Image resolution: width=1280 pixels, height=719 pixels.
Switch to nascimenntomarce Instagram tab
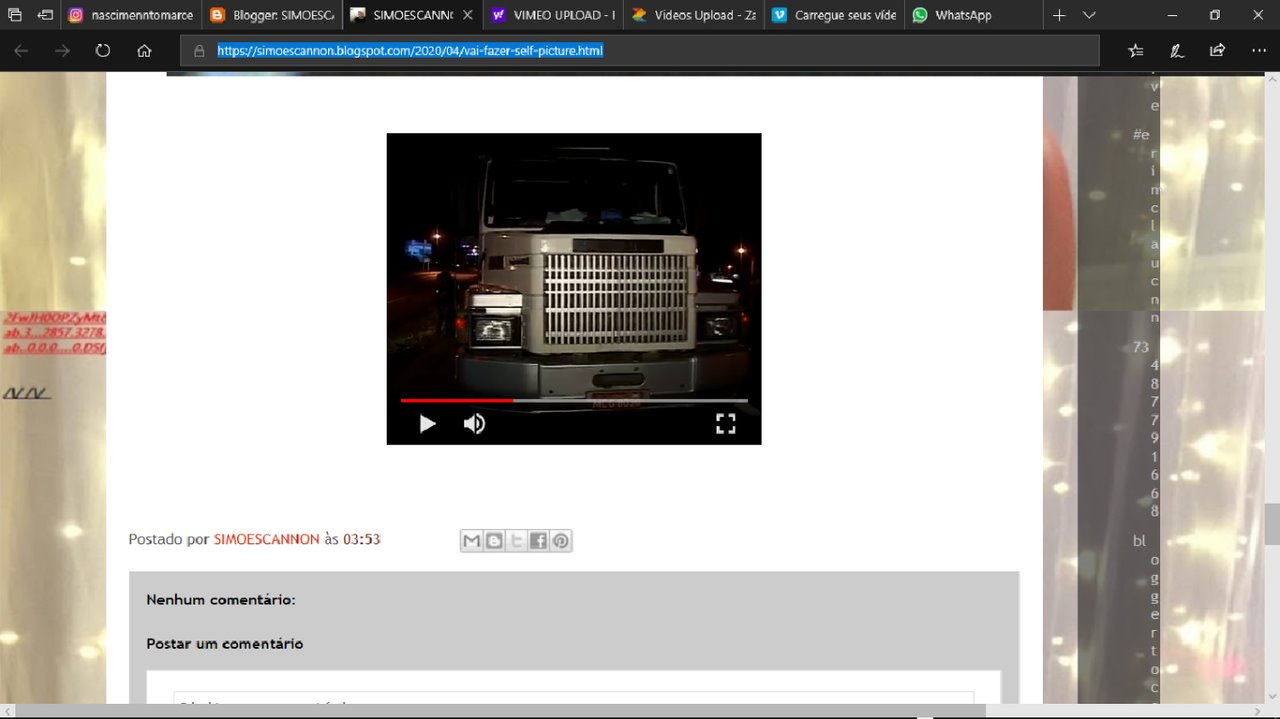pos(130,15)
